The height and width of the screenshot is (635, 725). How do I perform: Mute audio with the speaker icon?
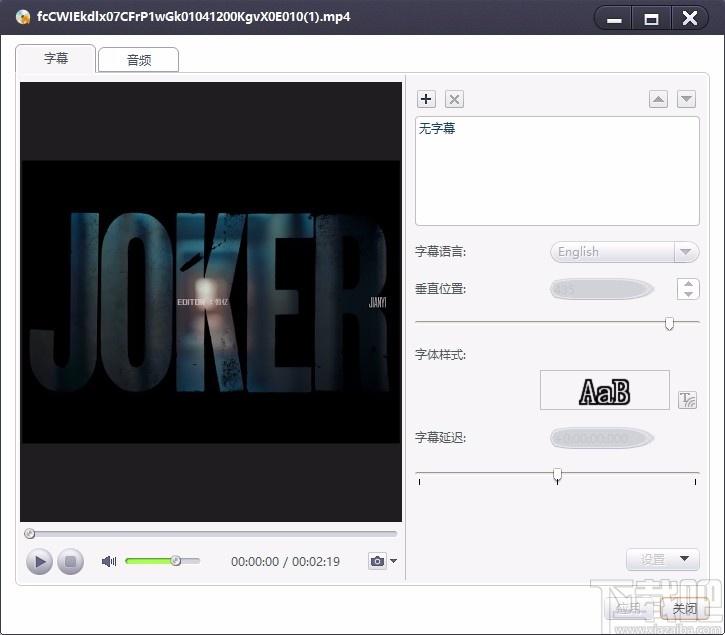[109, 561]
